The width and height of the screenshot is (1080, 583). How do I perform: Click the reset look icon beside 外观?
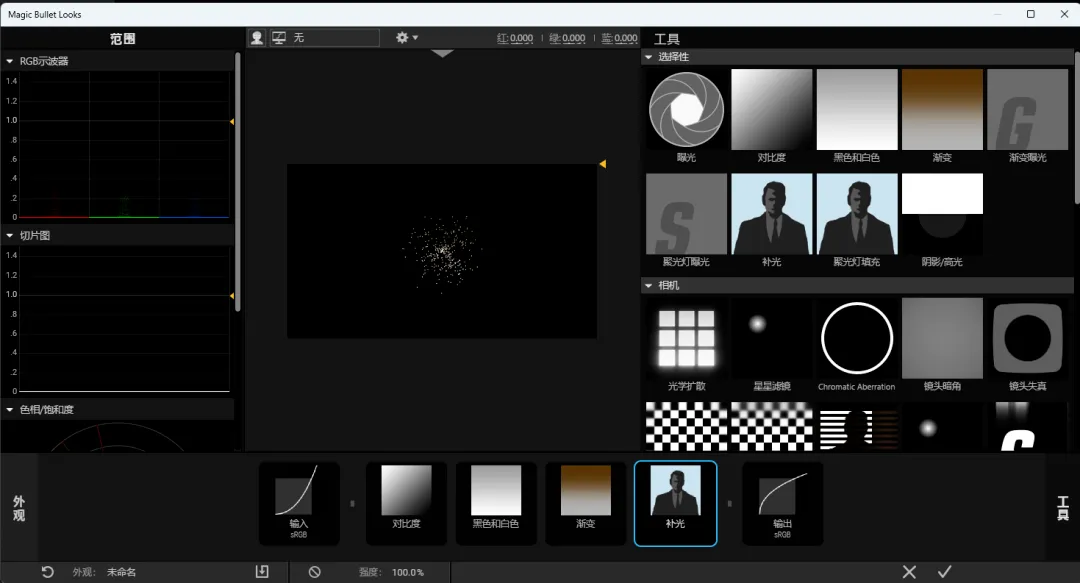pos(48,572)
